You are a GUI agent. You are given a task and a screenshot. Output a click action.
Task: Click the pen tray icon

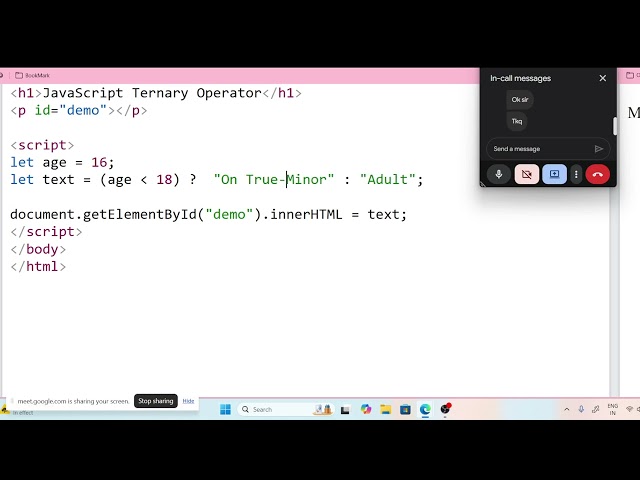596,409
